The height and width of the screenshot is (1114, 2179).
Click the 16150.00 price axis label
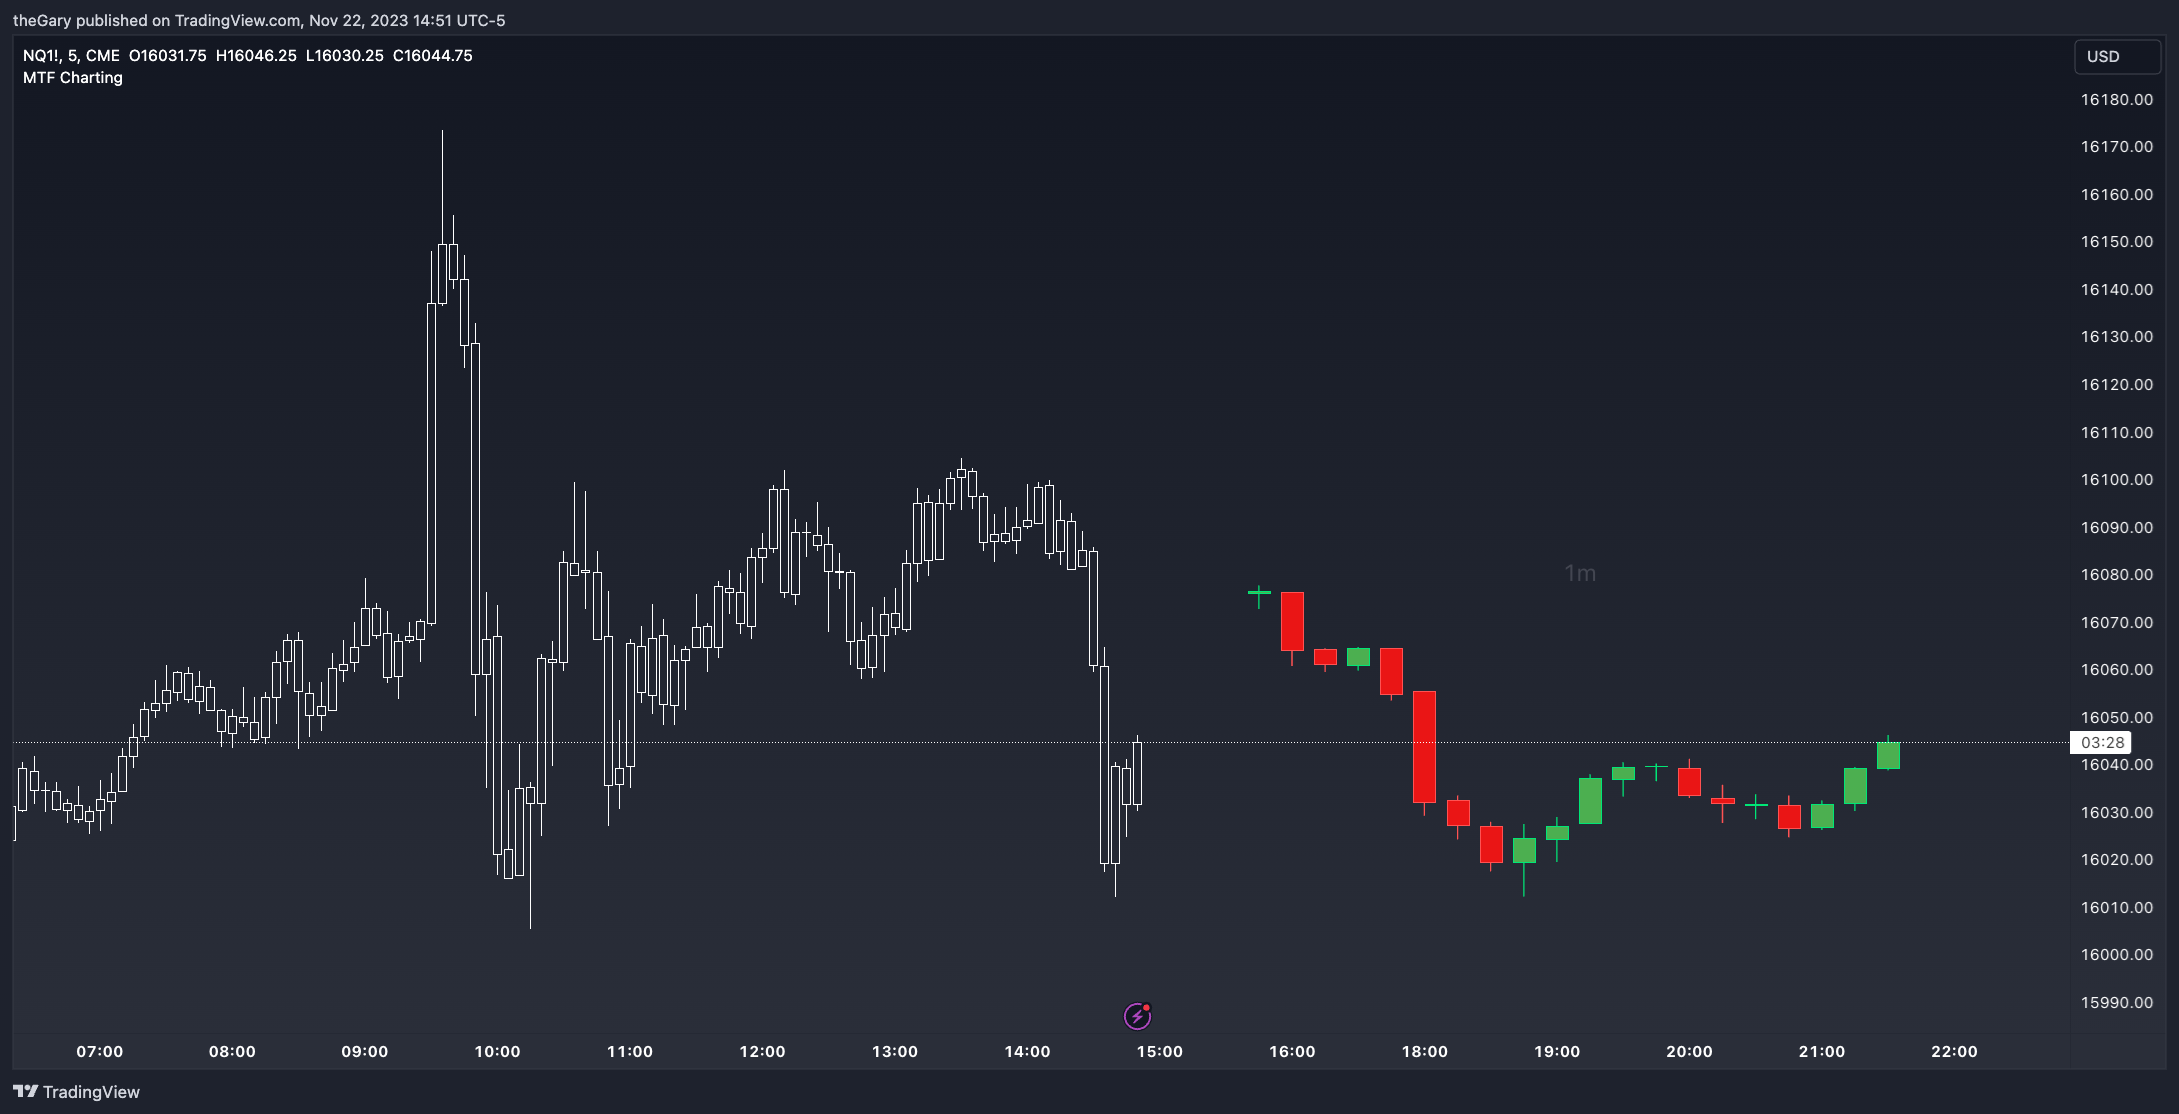2117,242
